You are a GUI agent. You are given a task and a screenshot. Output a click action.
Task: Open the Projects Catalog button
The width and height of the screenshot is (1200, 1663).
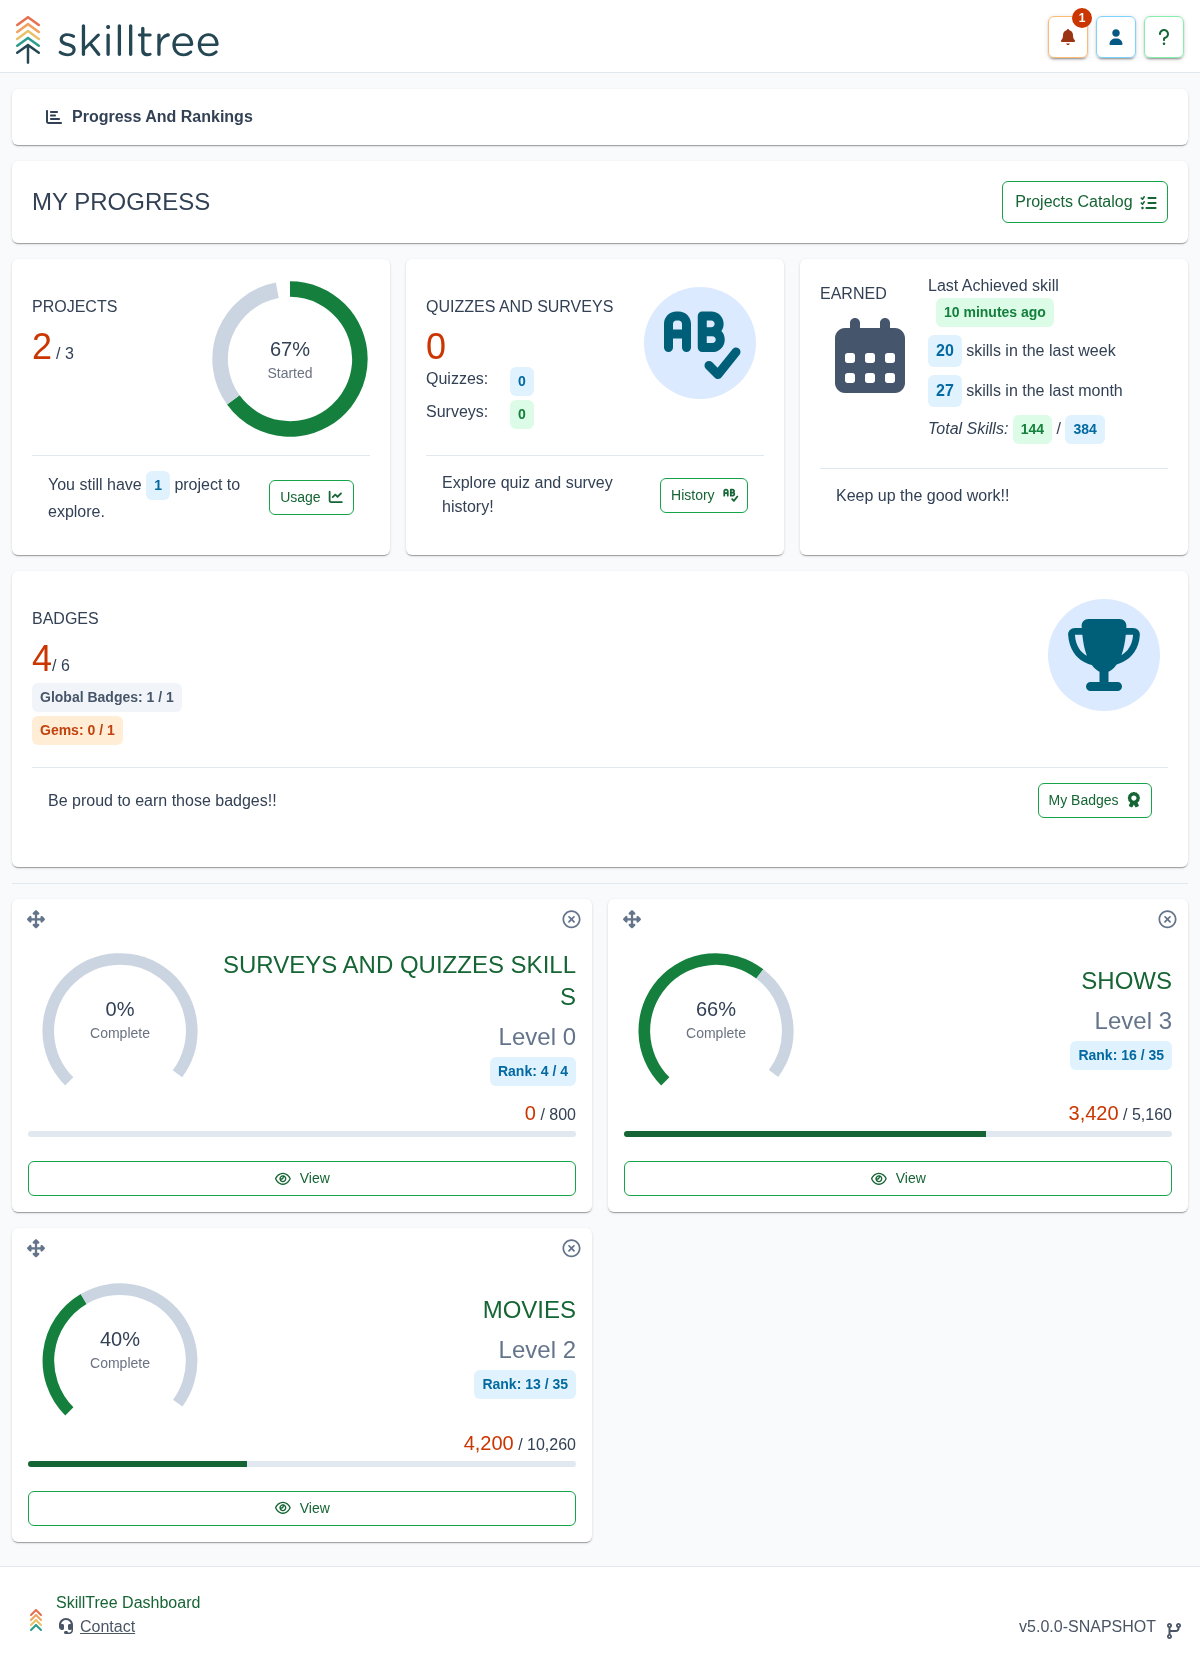[x=1085, y=202]
